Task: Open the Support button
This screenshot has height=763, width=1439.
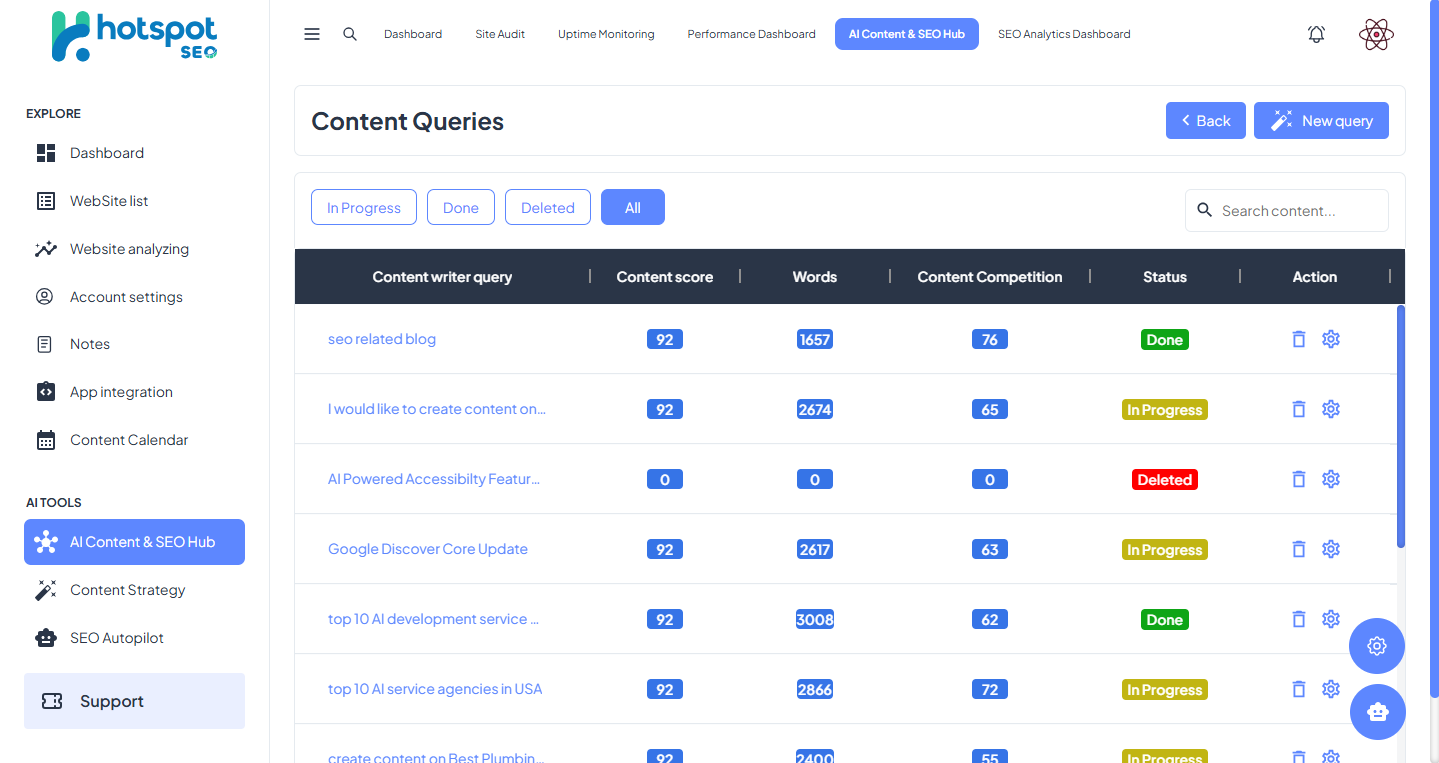Action: tap(134, 701)
